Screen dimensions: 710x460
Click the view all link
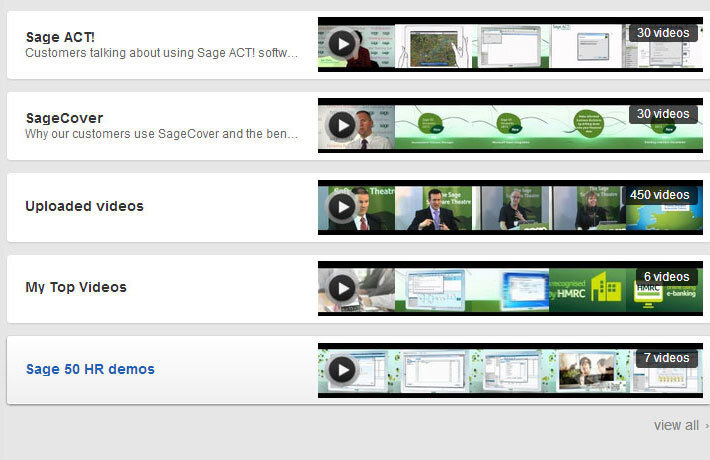pyautogui.click(x=676, y=425)
